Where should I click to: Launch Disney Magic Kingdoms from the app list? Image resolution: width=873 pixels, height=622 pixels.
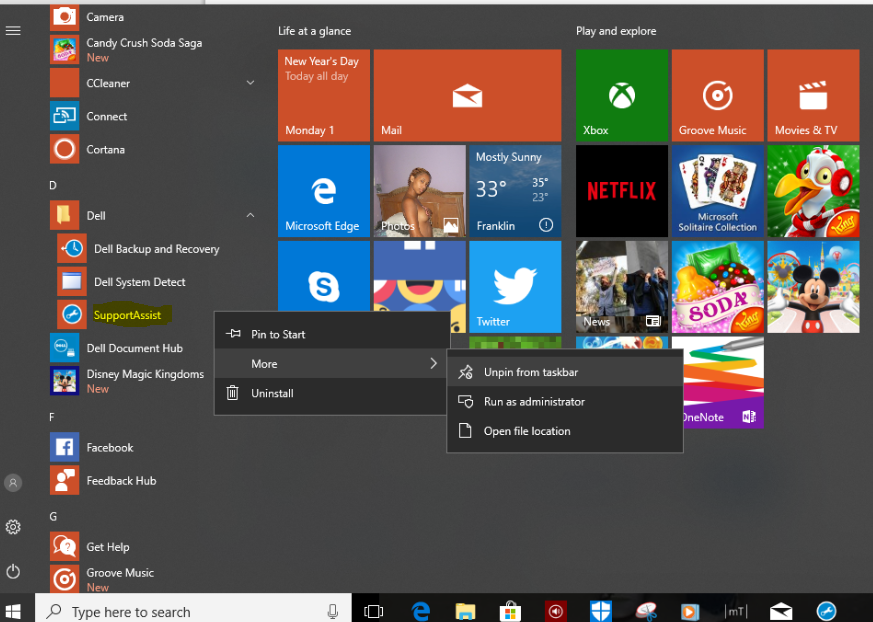(x=125, y=381)
